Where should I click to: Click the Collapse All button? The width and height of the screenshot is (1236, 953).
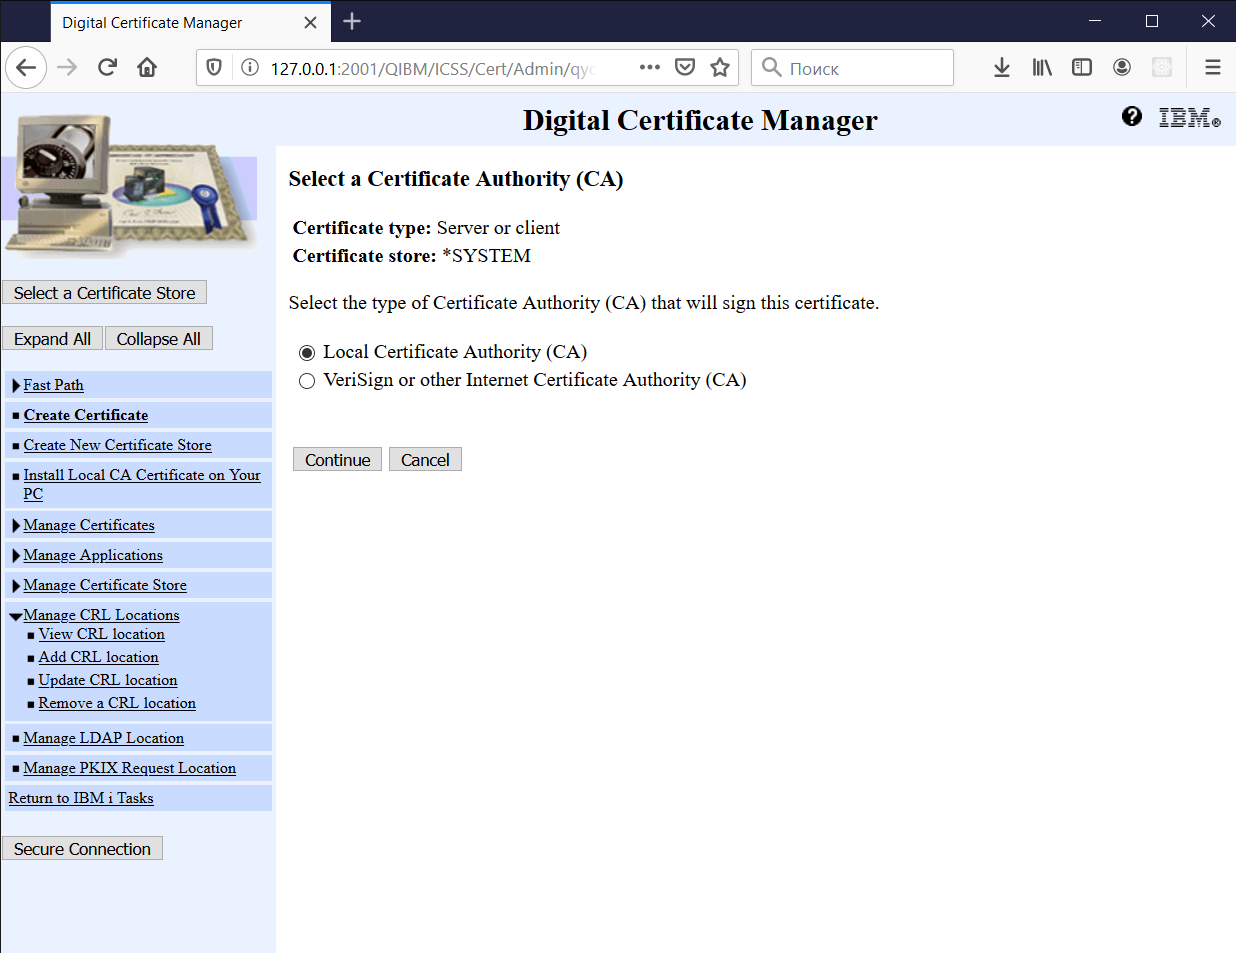pyautogui.click(x=158, y=338)
